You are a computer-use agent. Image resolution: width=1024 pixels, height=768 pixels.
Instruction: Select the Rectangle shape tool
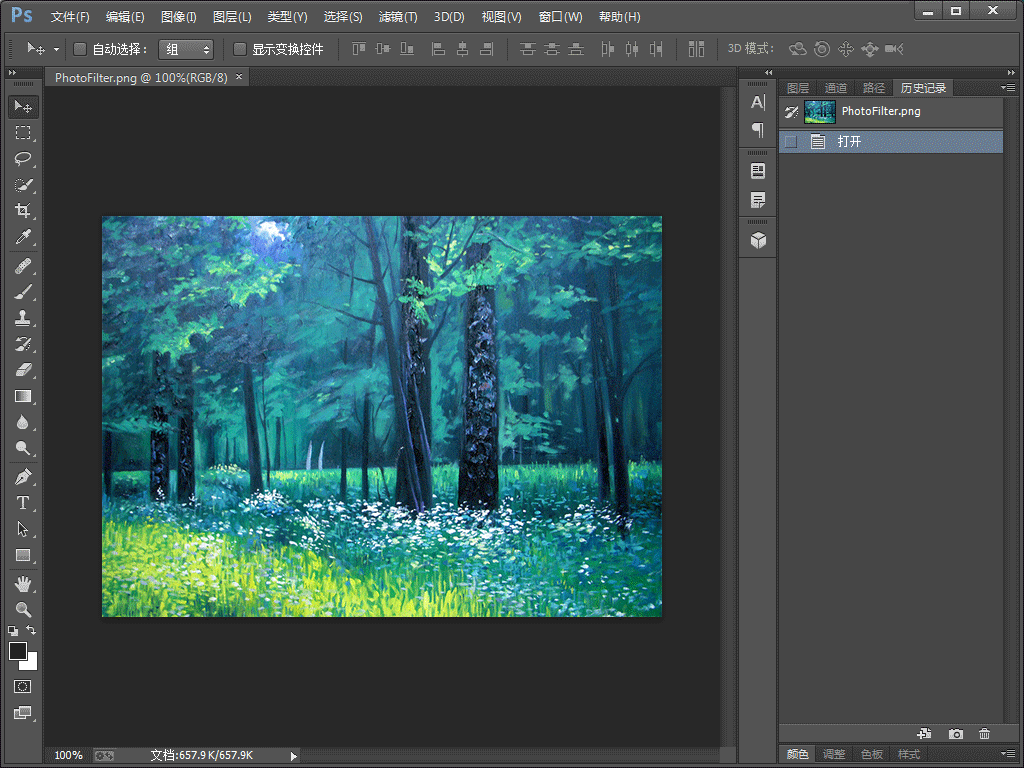tap(23, 555)
